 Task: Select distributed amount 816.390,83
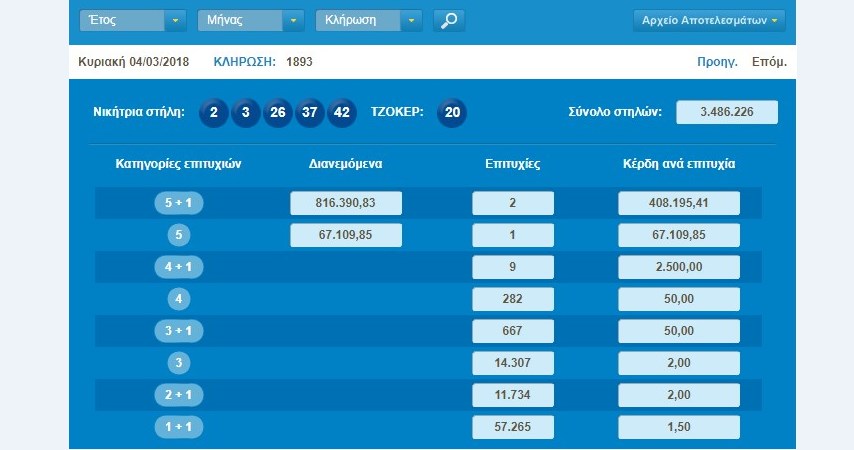[x=346, y=203]
